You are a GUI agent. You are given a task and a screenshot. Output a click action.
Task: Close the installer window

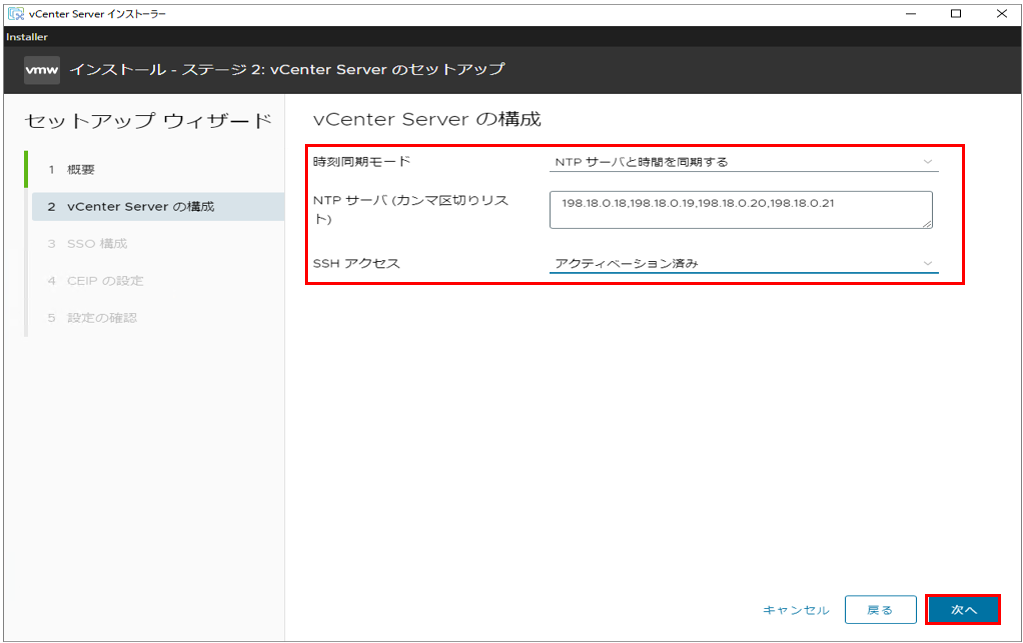pyautogui.click(x=1001, y=14)
